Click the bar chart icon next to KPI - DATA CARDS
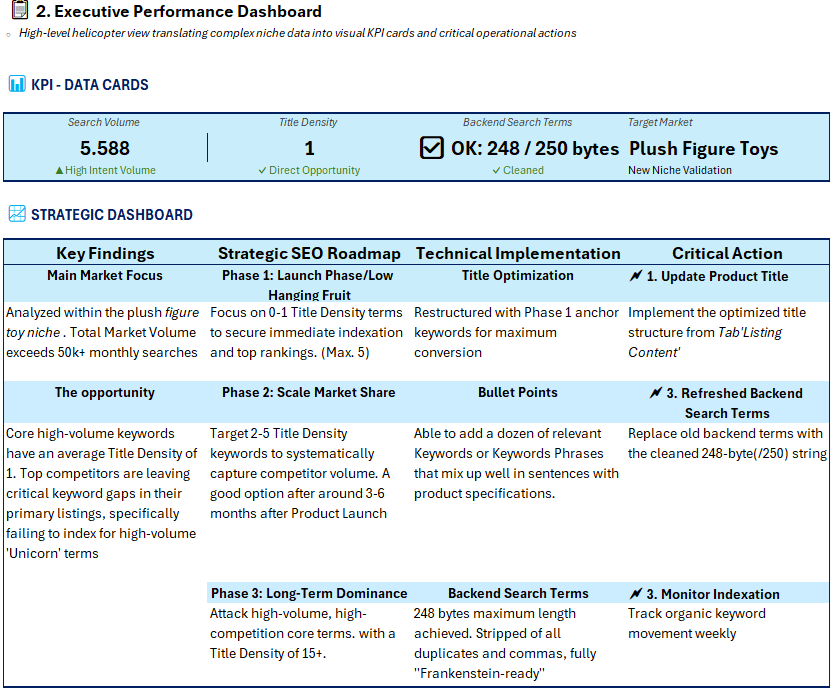834x690 pixels. coord(17,84)
